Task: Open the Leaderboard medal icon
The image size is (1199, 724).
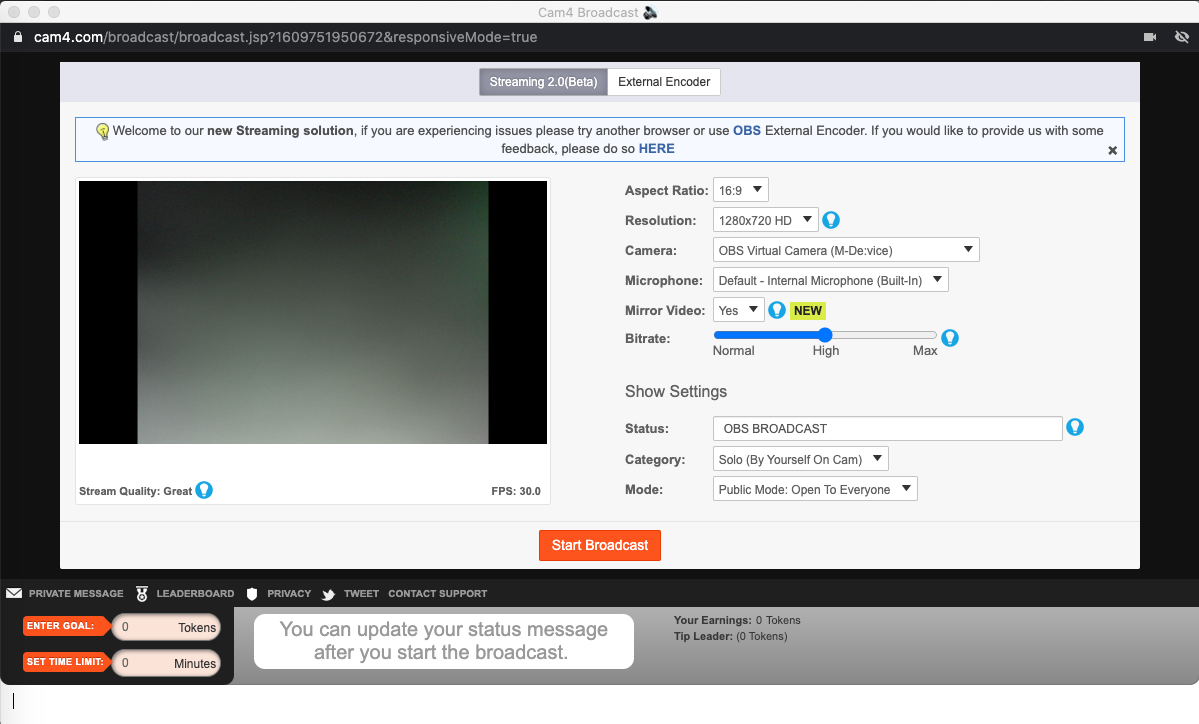Action: click(x=142, y=593)
